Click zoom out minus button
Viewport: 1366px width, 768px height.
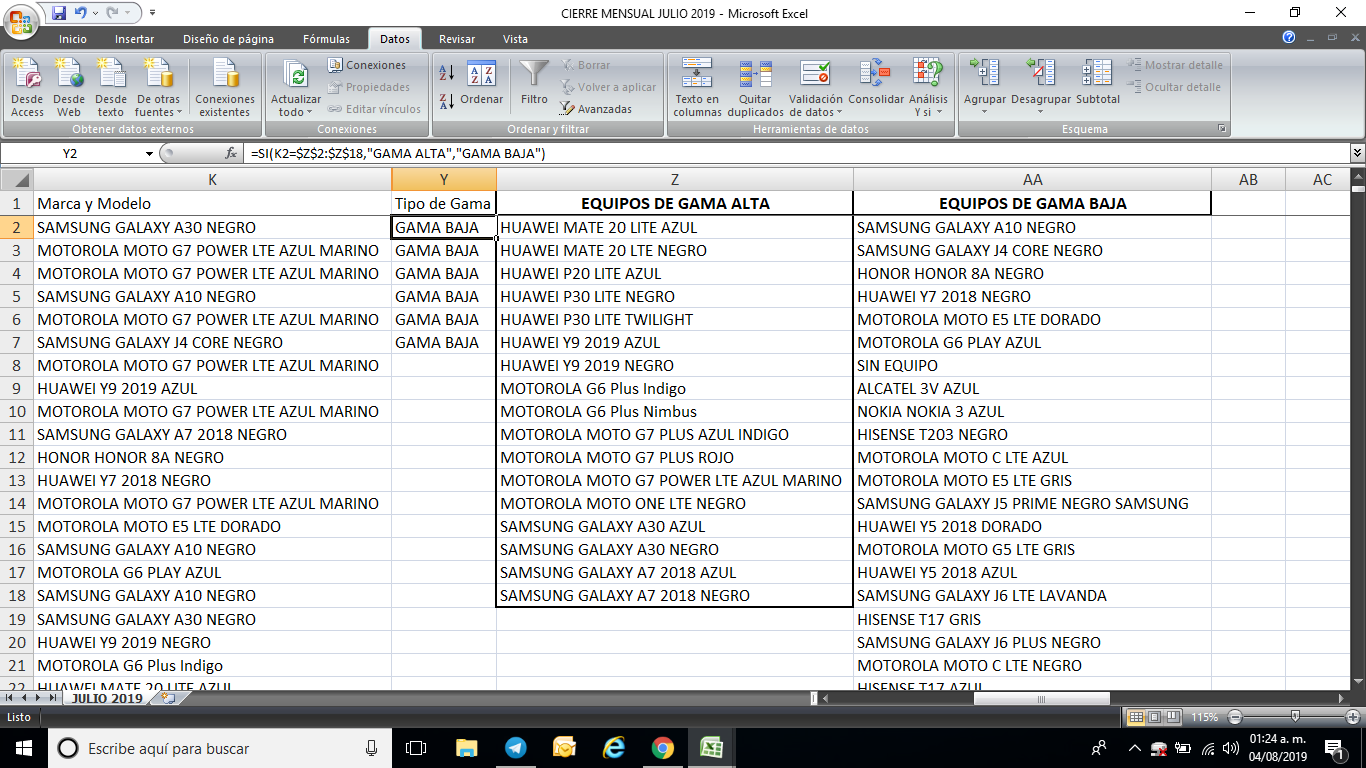tap(1235, 717)
